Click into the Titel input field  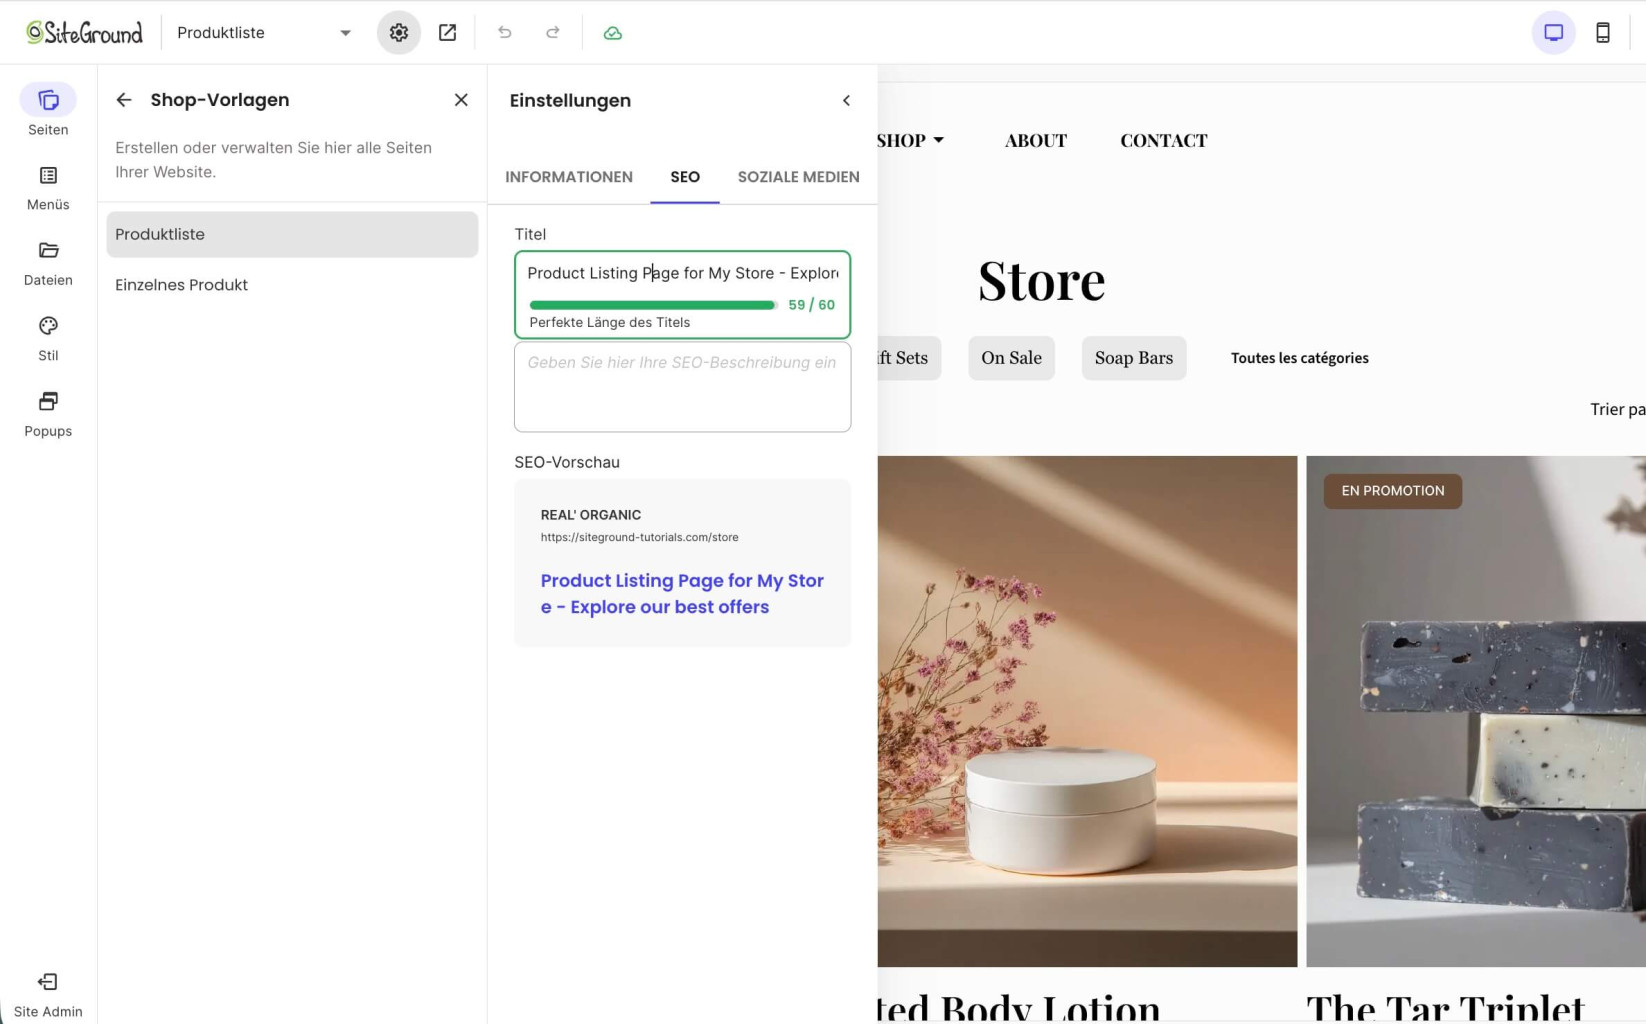coord(682,273)
